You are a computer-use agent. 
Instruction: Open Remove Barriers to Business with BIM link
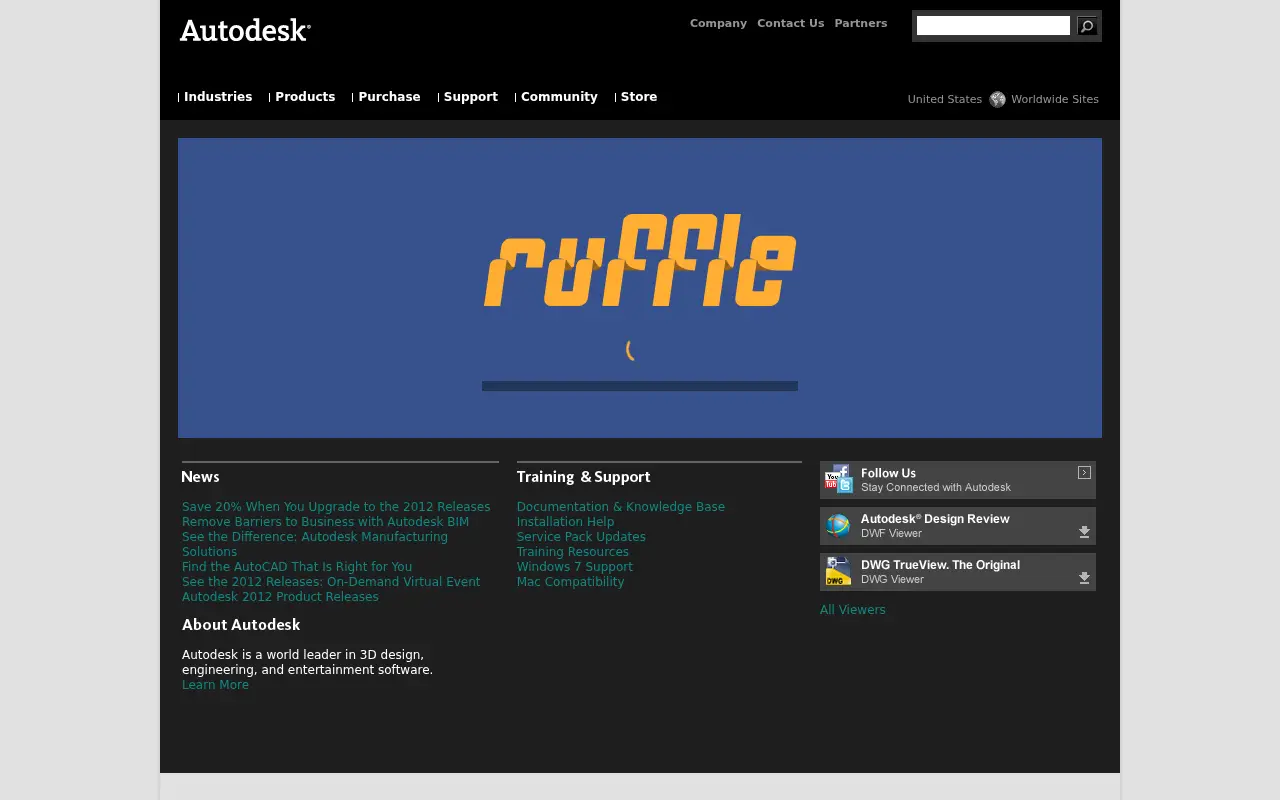(325, 522)
